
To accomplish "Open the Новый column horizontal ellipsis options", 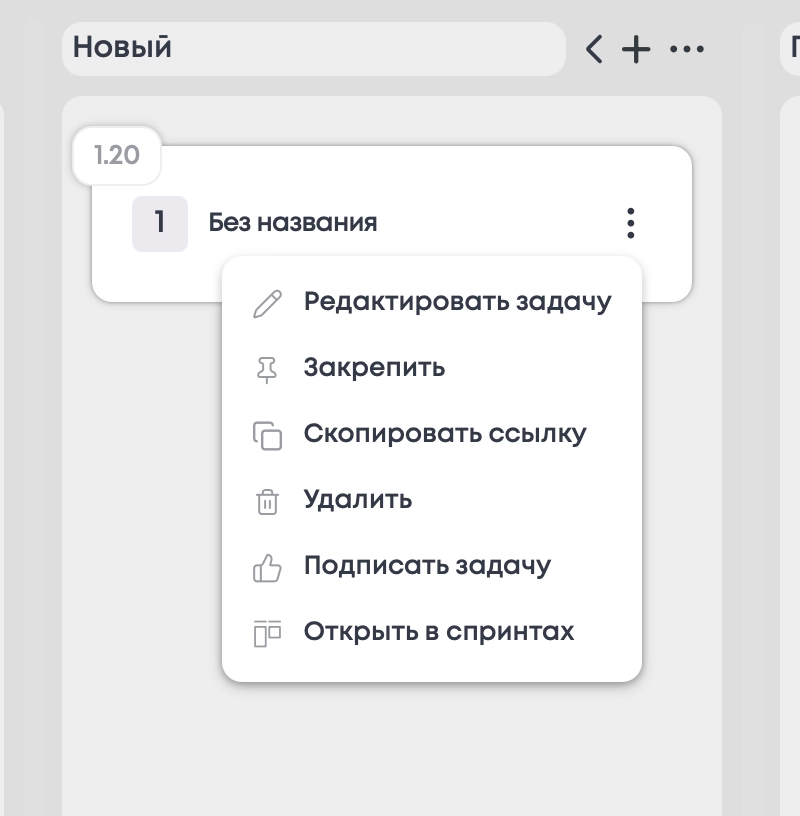I will pyautogui.click(x=686, y=49).
